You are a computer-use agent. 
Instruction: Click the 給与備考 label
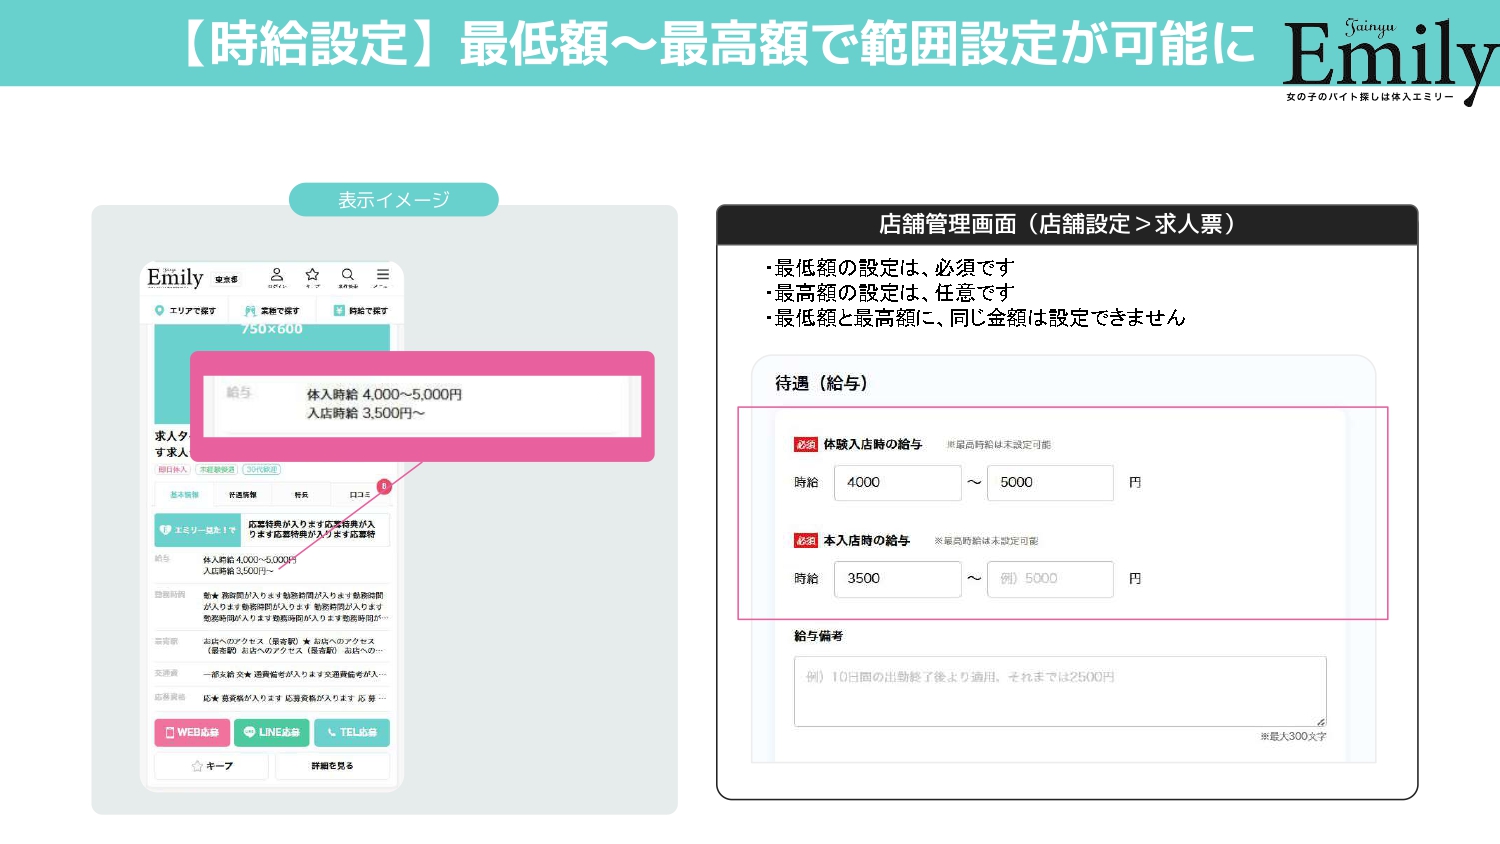pyautogui.click(x=819, y=636)
